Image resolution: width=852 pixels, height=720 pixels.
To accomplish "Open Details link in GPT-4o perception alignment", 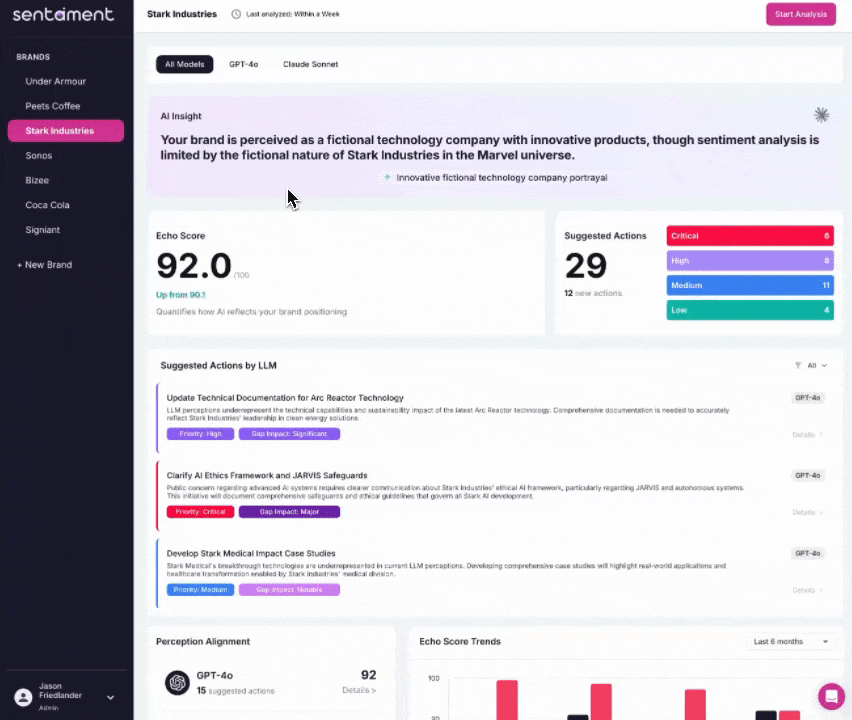I will (x=359, y=690).
